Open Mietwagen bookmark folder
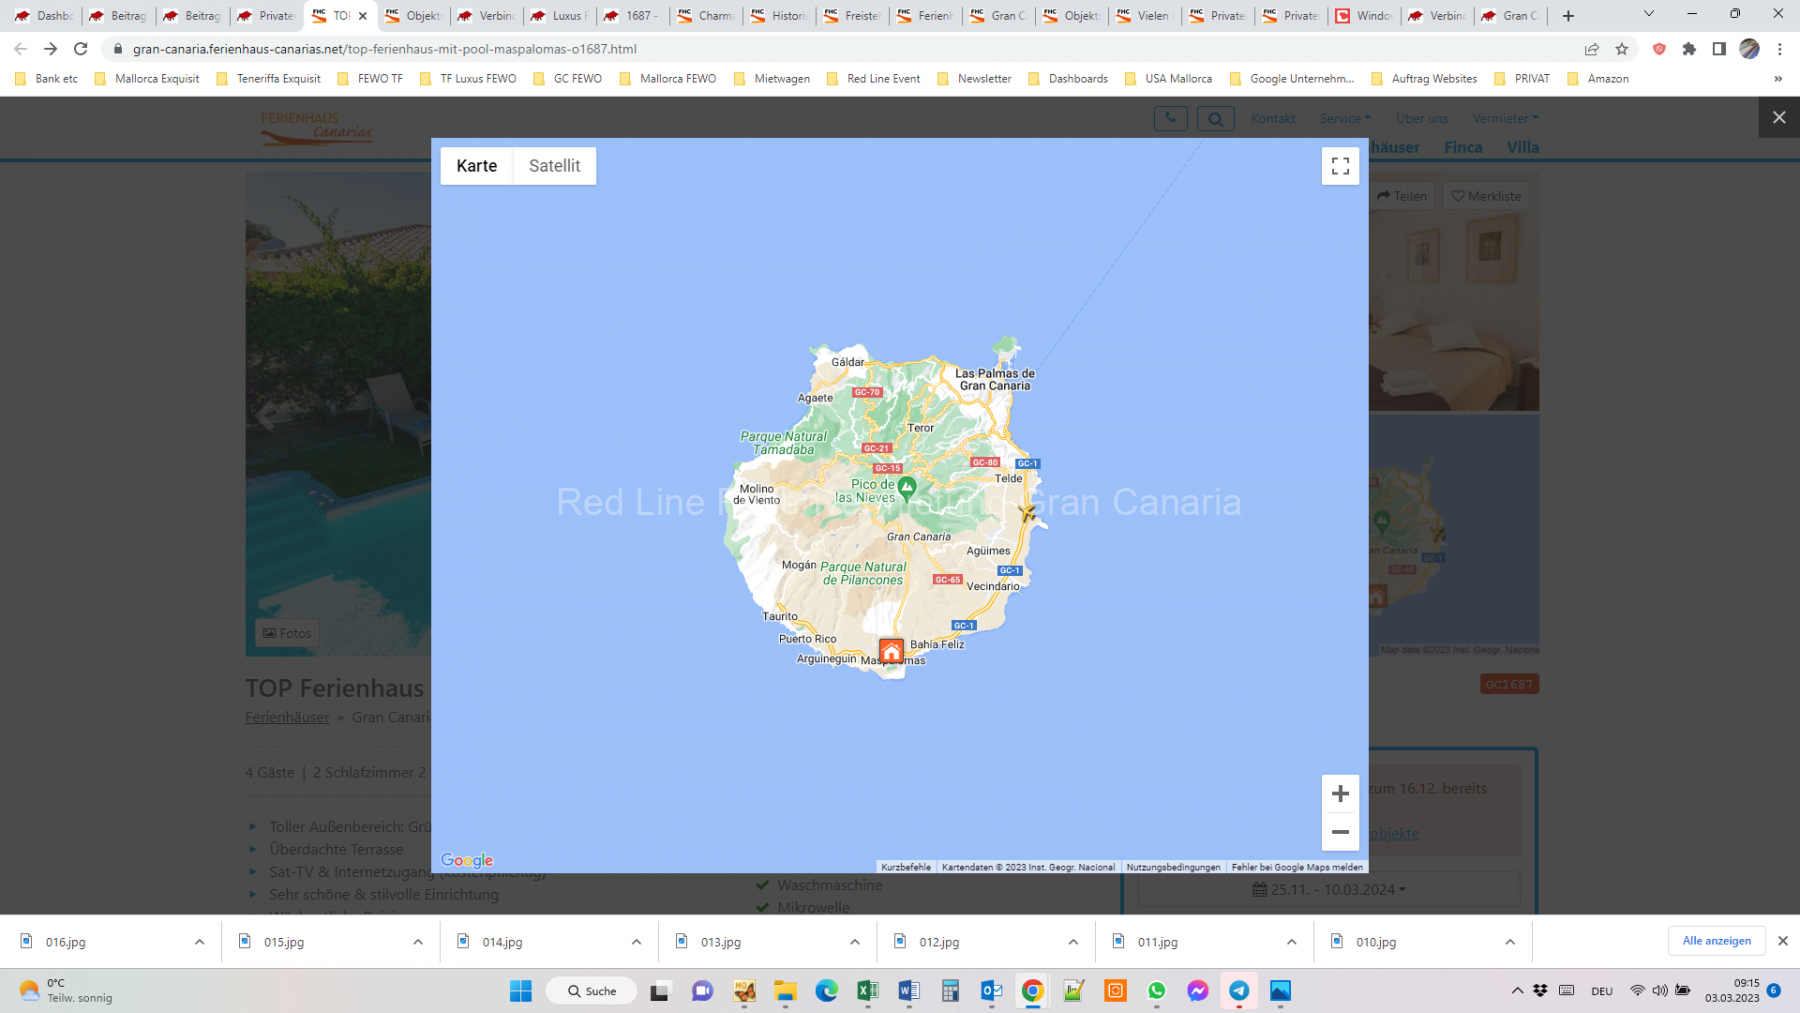This screenshot has width=1800, height=1013. (772, 79)
